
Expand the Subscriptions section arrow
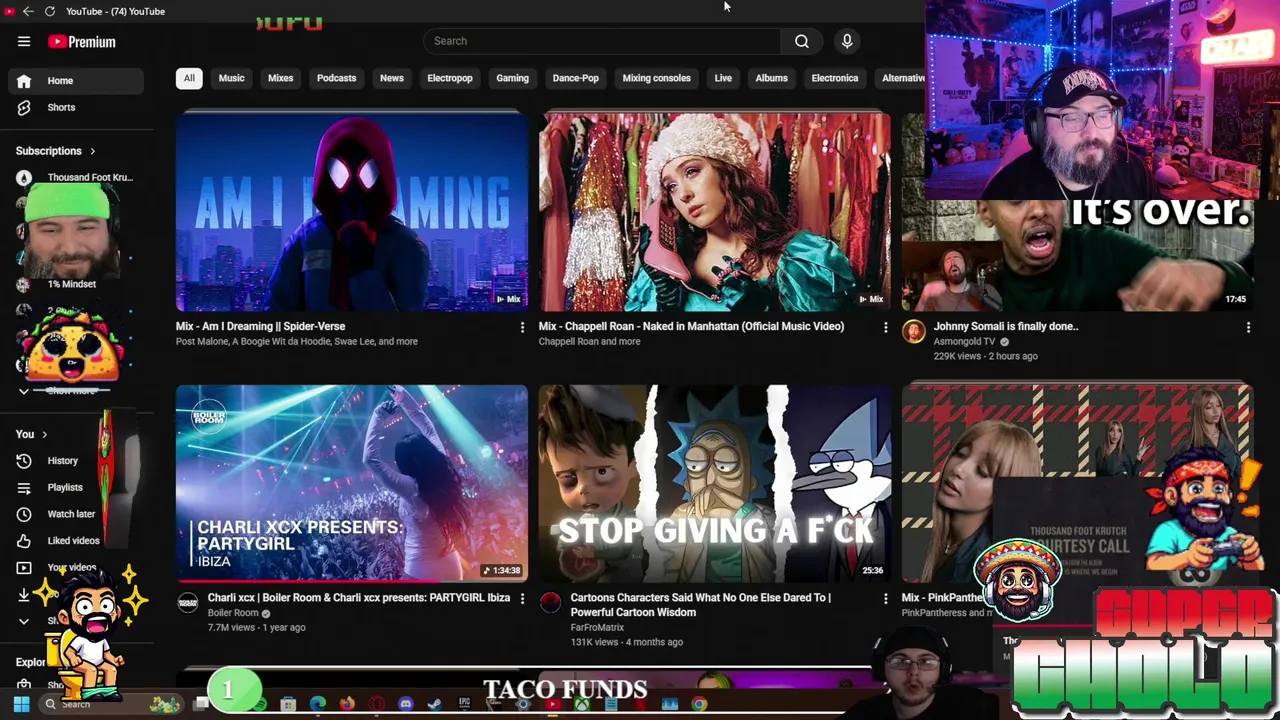tap(92, 151)
